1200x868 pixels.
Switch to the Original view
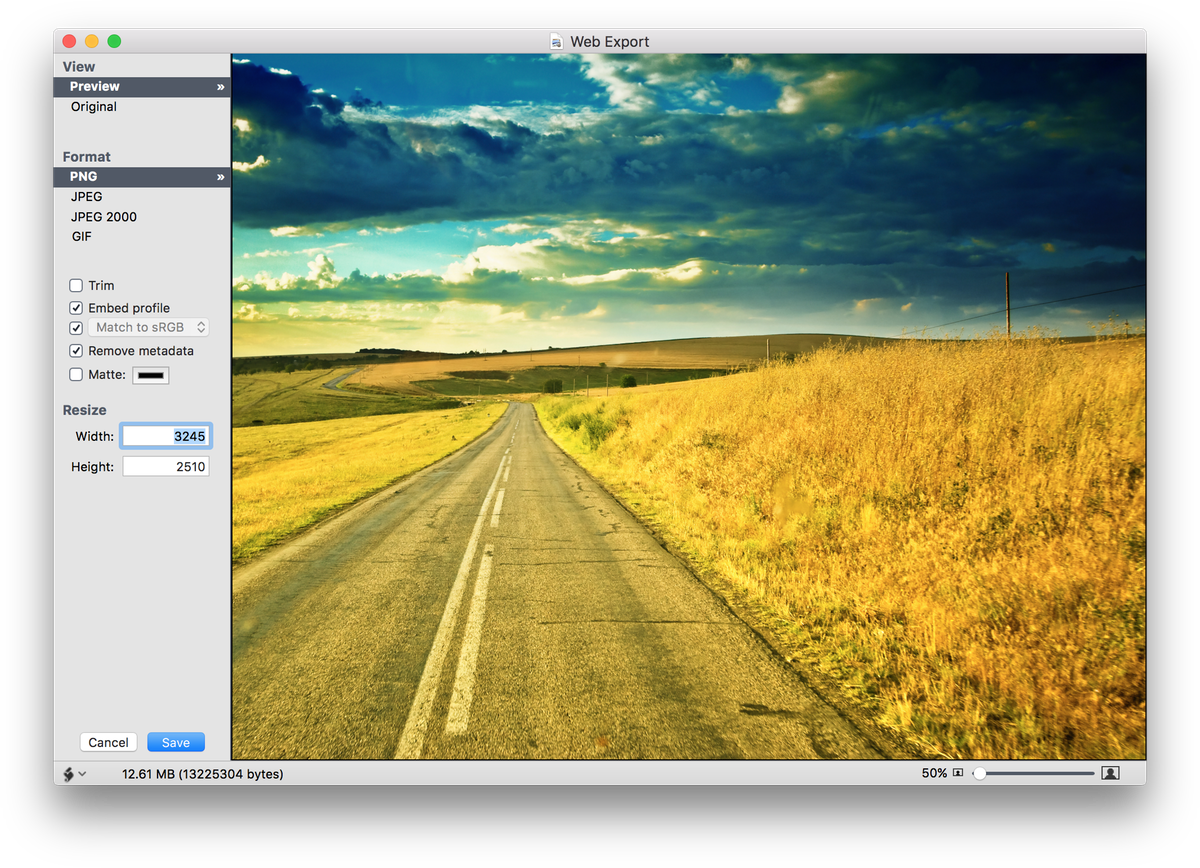(93, 106)
